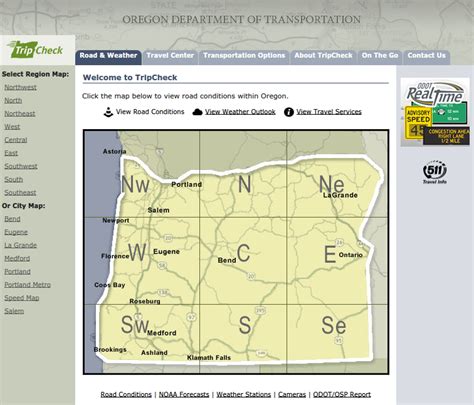The width and height of the screenshot is (474, 405).
Task: Open the ODOT RealTime banner
Action: (x=435, y=112)
